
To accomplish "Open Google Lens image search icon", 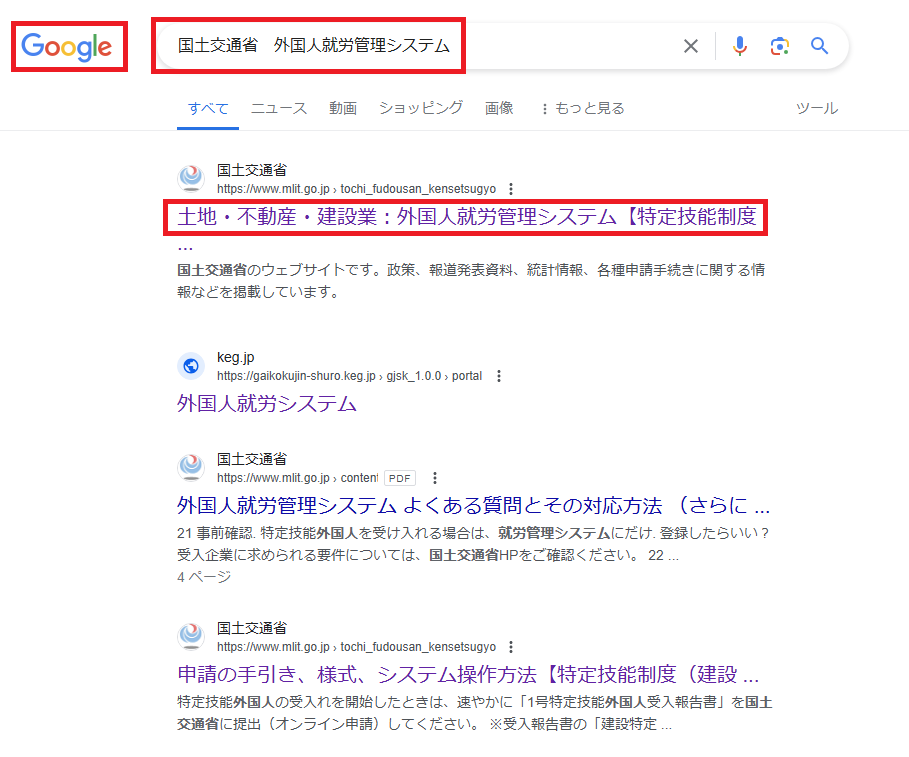I will pos(780,46).
